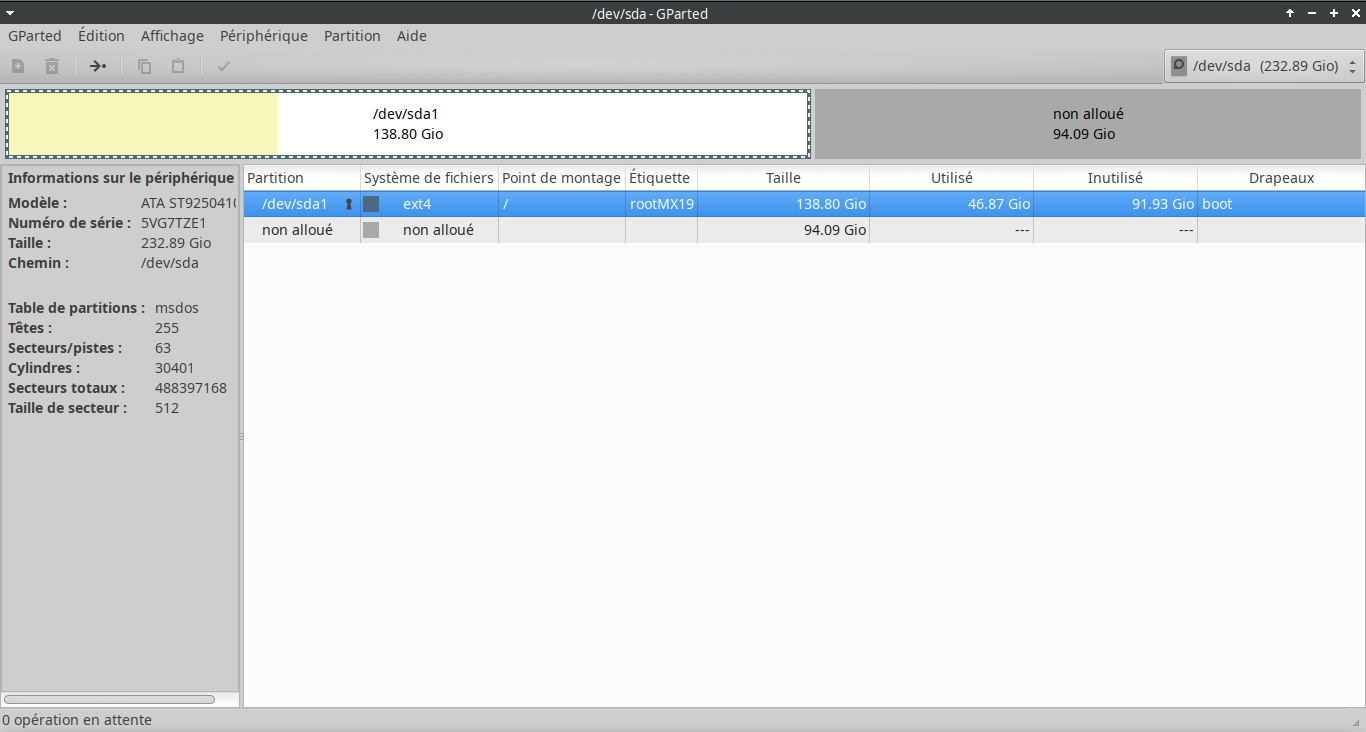Click the Resize/Move arrow toolbar icon
Image resolution: width=1366 pixels, height=732 pixels.
click(97, 66)
